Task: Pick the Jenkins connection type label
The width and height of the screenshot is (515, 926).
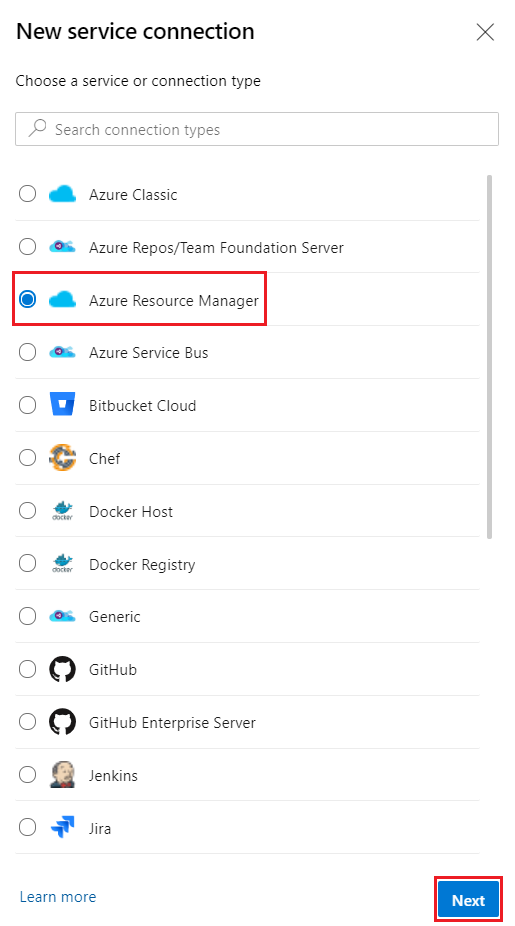Action: (x=113, y=775)
